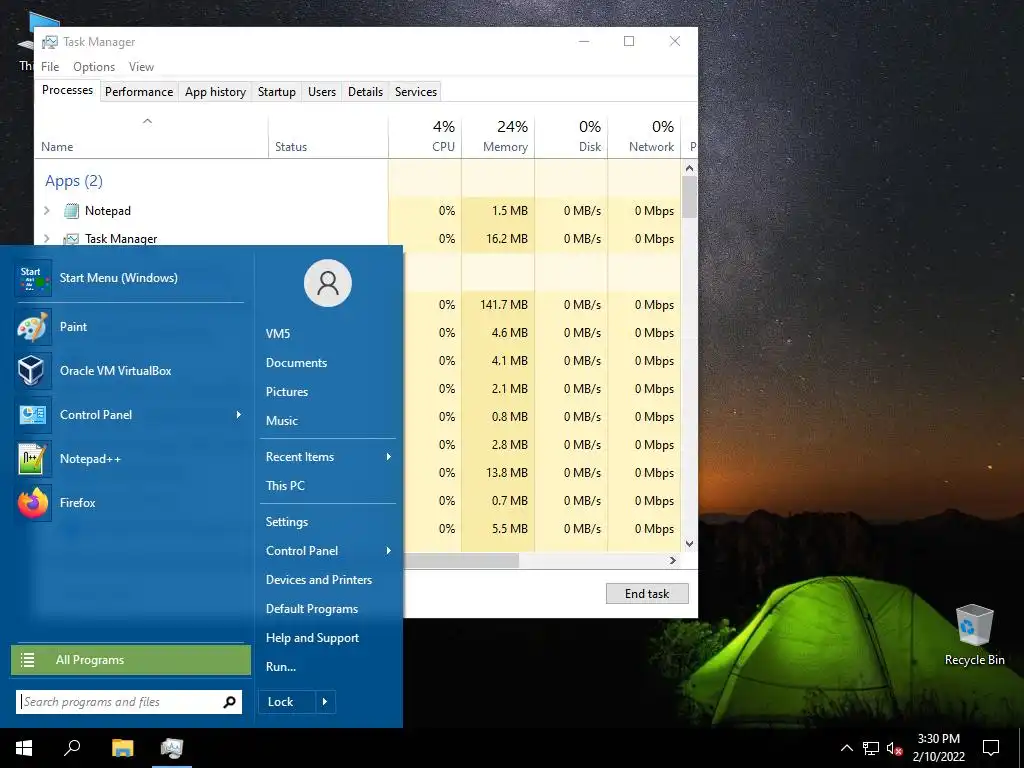Image resolution: width=1024 pixels, height=768 pixels.
Task: Click the scroll down arrow in process list
Action: coord(689,543)
